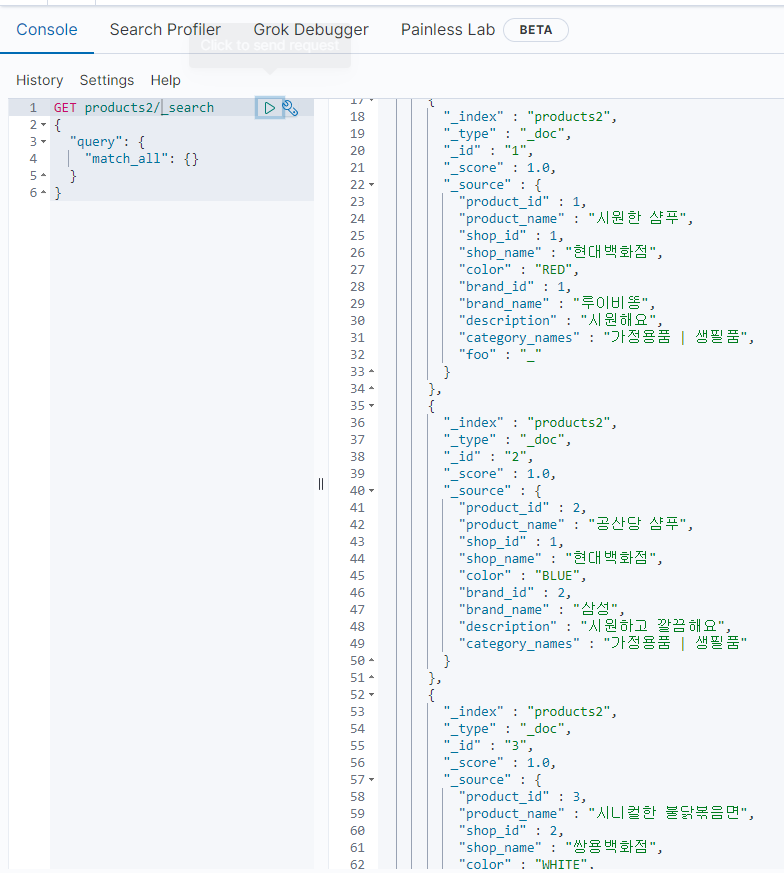784x873 pixels.
Task: Collapse the _source block at response line 22
Action: 372,185
